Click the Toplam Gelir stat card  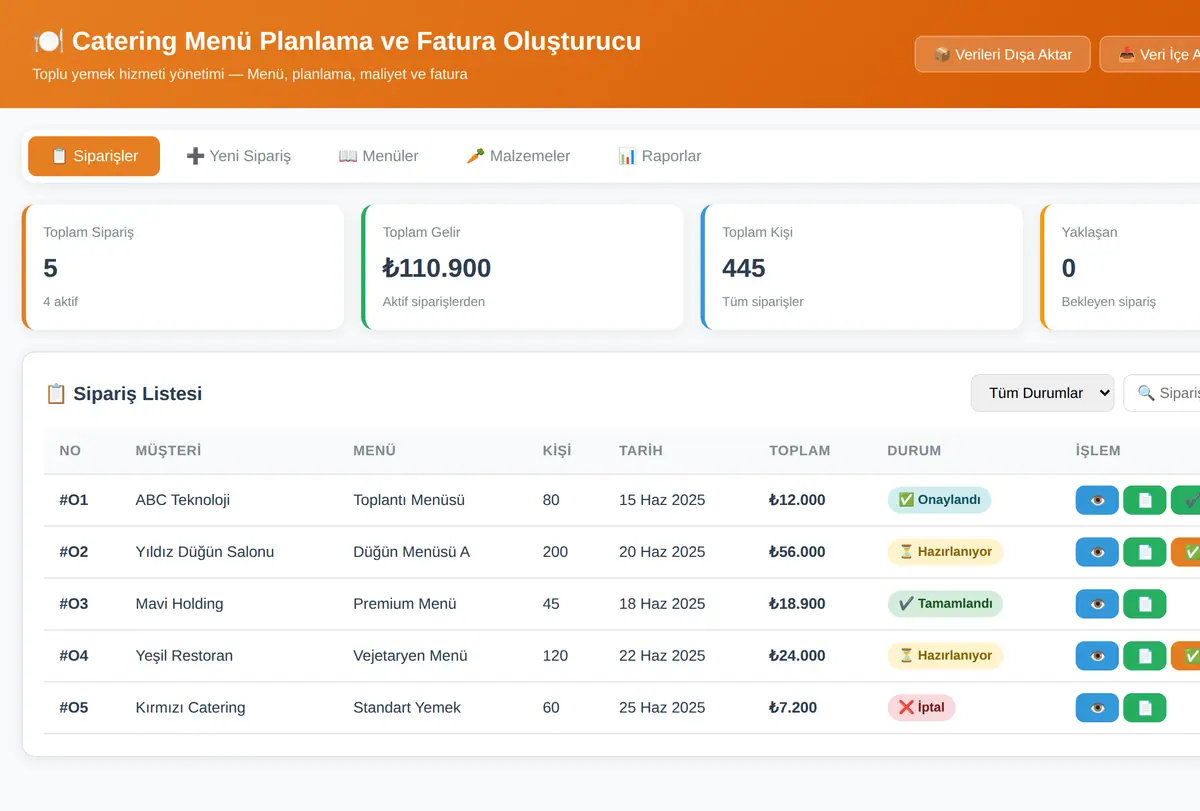click(523, 267)
